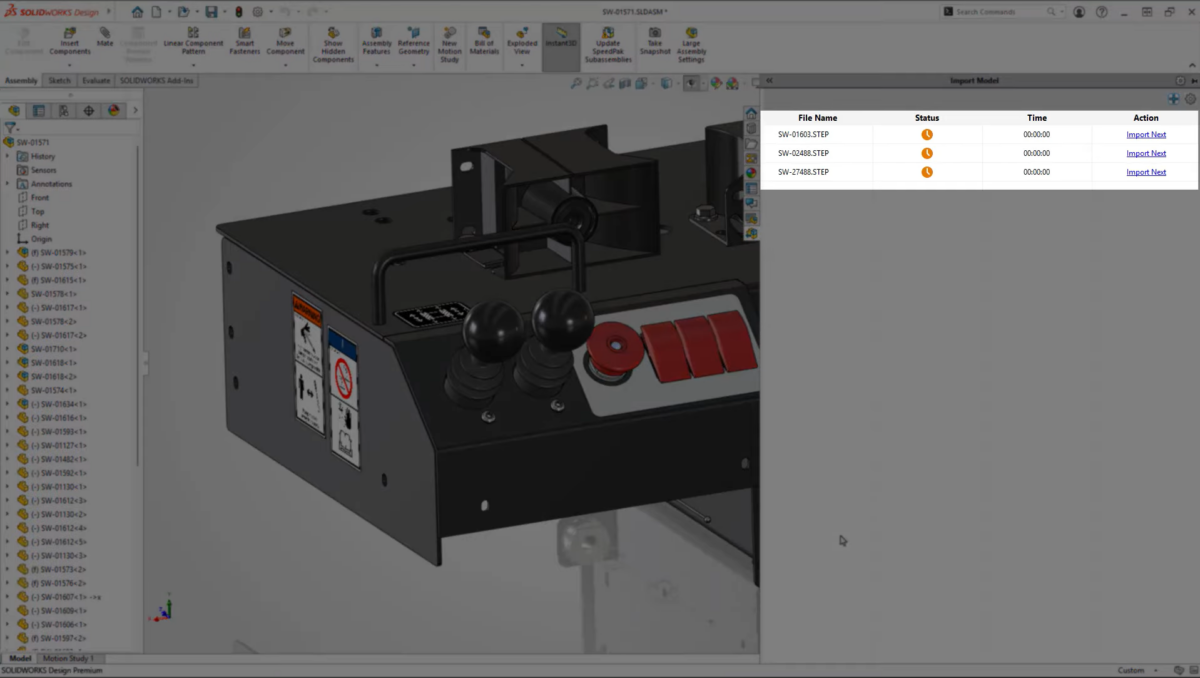Expand the Annotations folder in tree
Viewport: 1200px width, 678px height.
8,184
